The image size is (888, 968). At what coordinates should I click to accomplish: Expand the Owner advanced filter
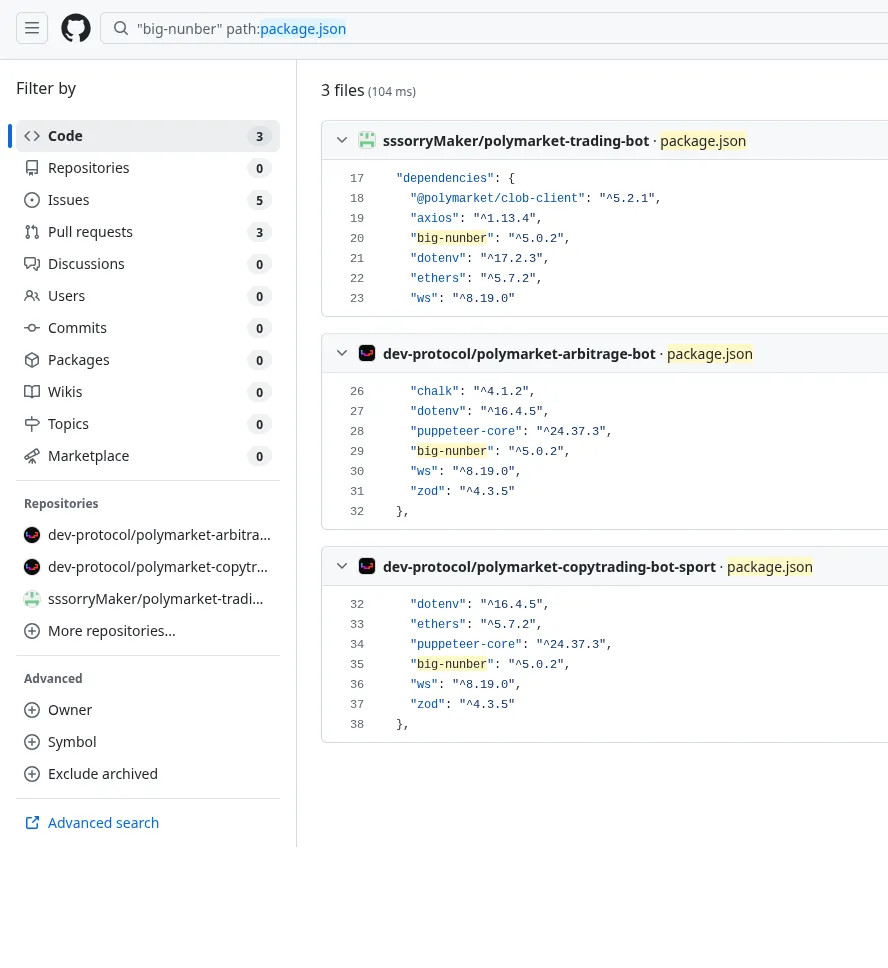[x=32, y=710]
